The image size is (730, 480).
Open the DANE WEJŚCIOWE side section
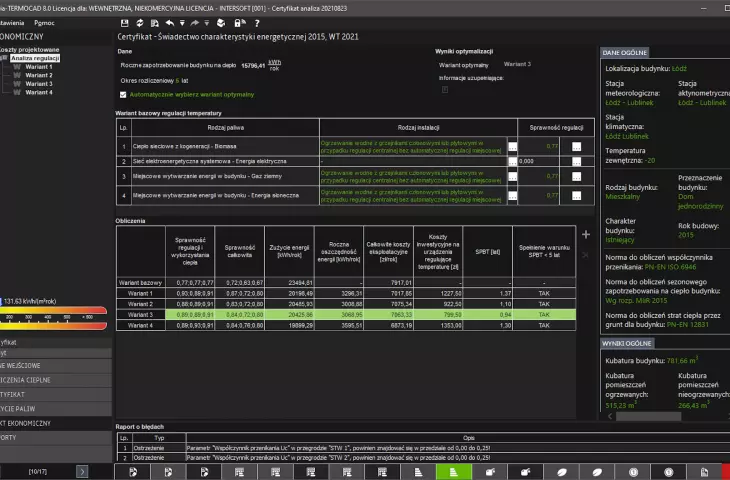coord(56,365)
